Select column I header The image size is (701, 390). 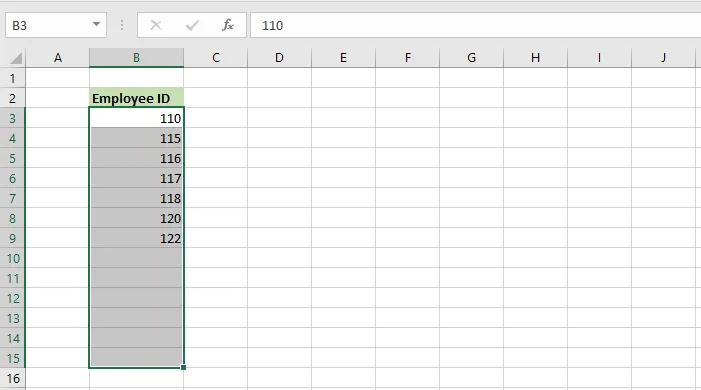(x=599, y=58)
